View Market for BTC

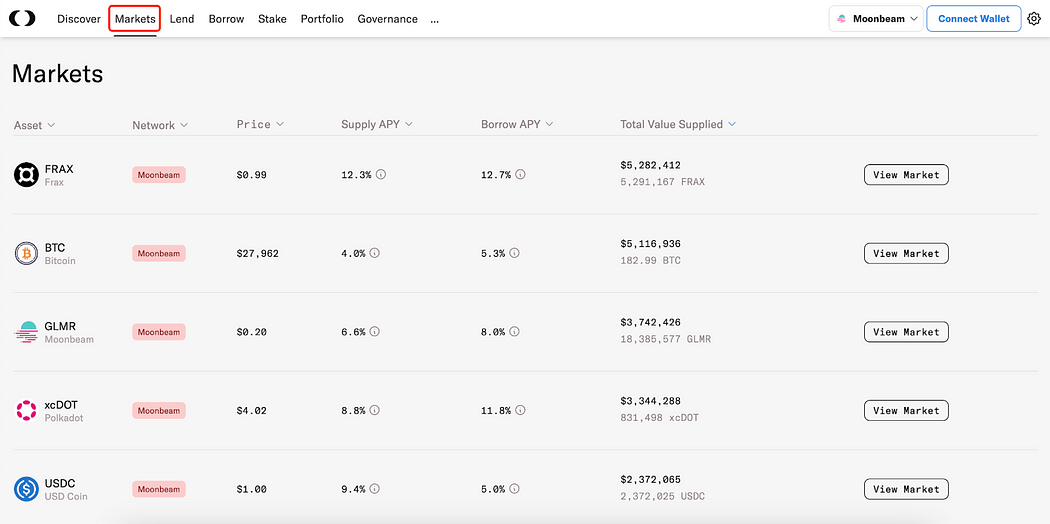click(906, 254)
